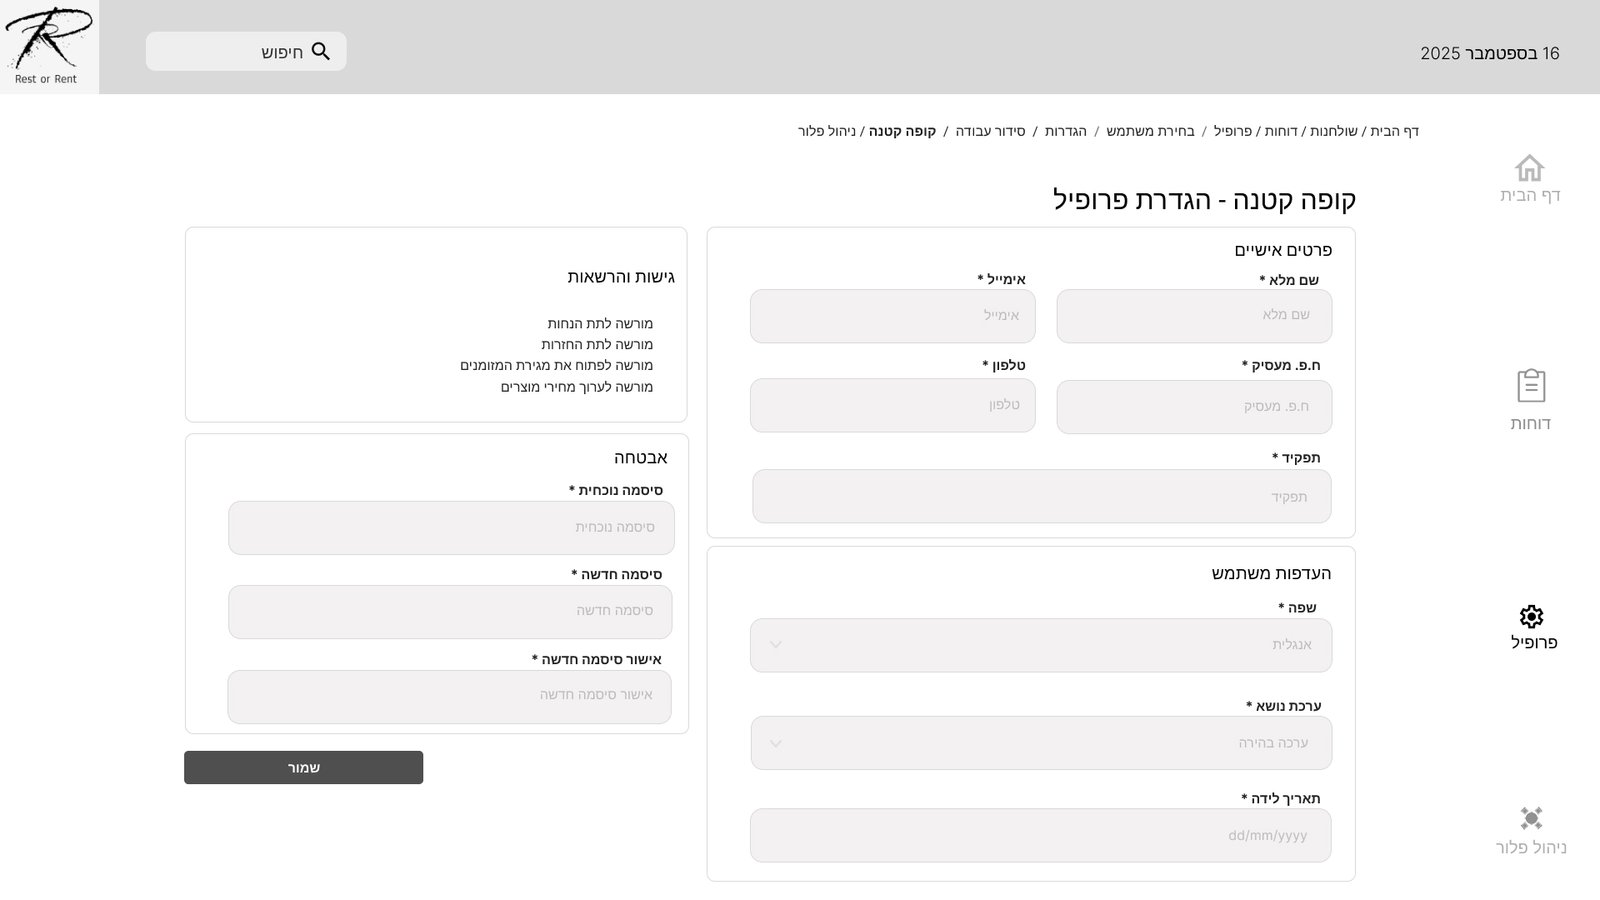Select the profile gear icon
The width and height of the screenshot is (1600, 900).
click(1531, 616)
